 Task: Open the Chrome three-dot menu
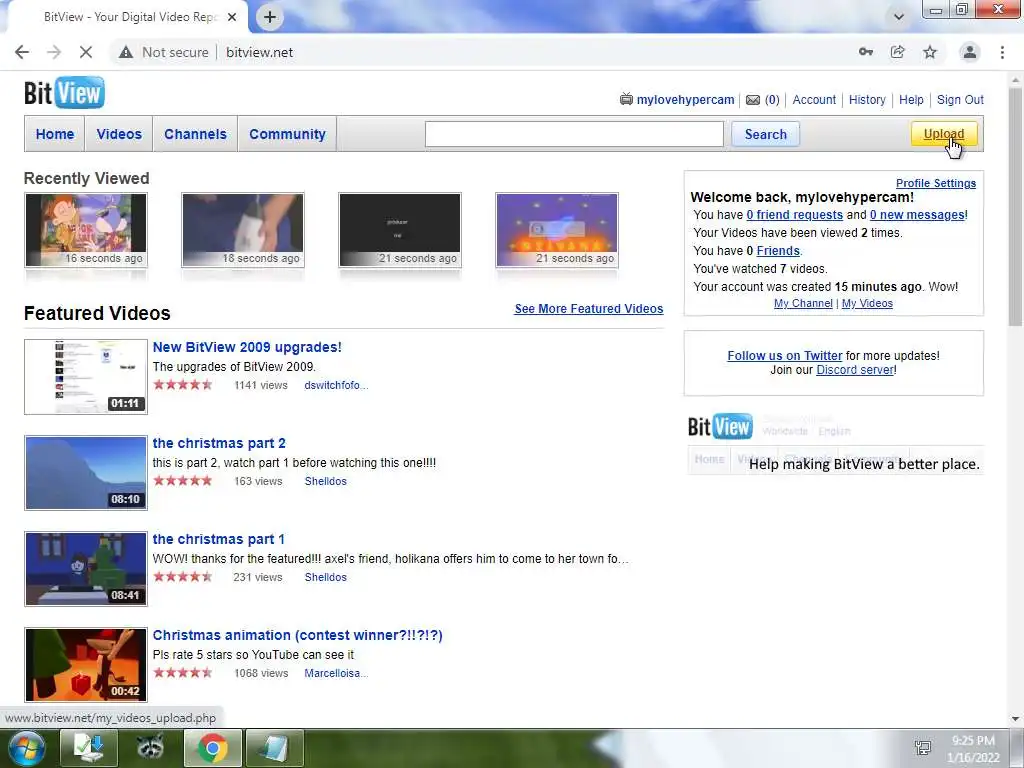pos(1002,52)
